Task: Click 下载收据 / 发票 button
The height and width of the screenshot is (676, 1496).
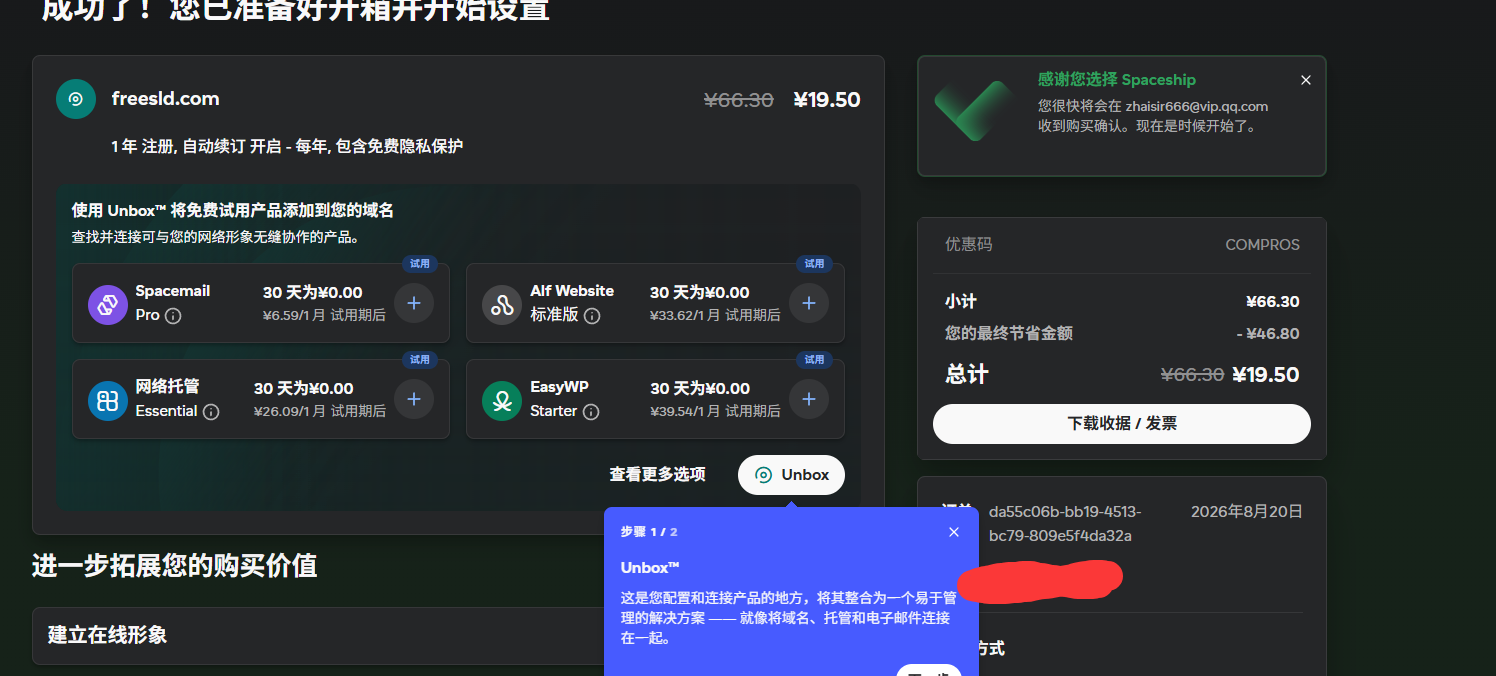Action: click(1122, 424)
